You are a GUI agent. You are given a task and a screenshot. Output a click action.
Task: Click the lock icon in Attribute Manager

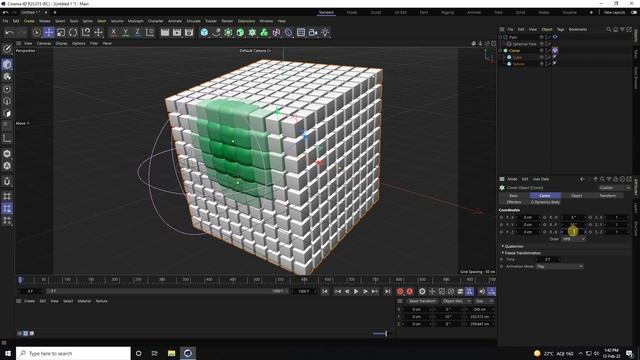(x=616, y=179)
